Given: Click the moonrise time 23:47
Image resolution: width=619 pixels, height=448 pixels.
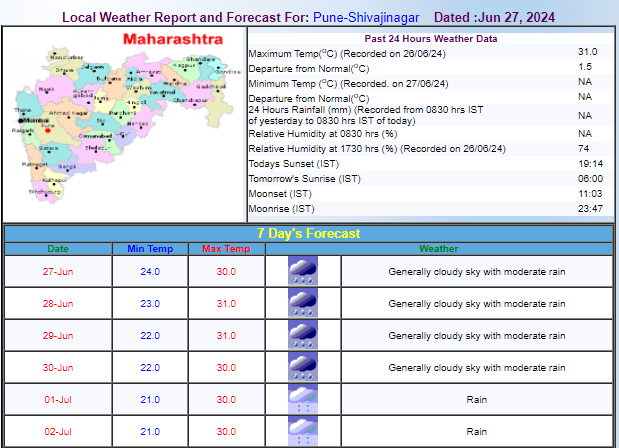Looking at the screenshot, I should pos(590,209).
